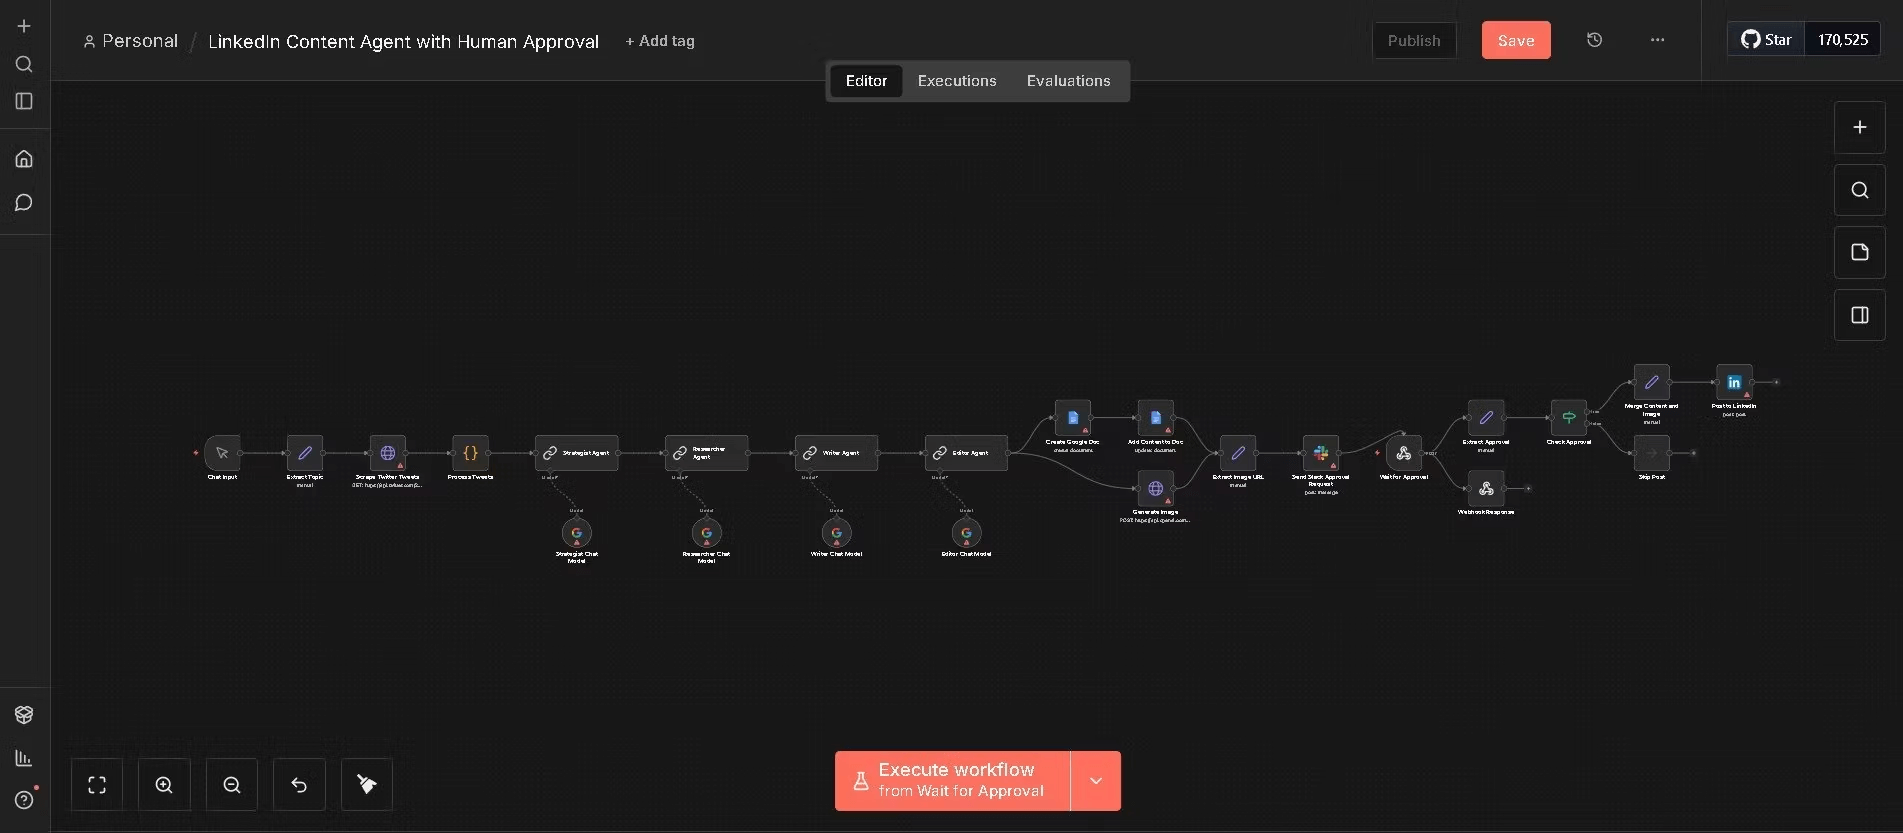
Task: Toggle the left sidebar layout icon
Action: [x=24, y=101]
